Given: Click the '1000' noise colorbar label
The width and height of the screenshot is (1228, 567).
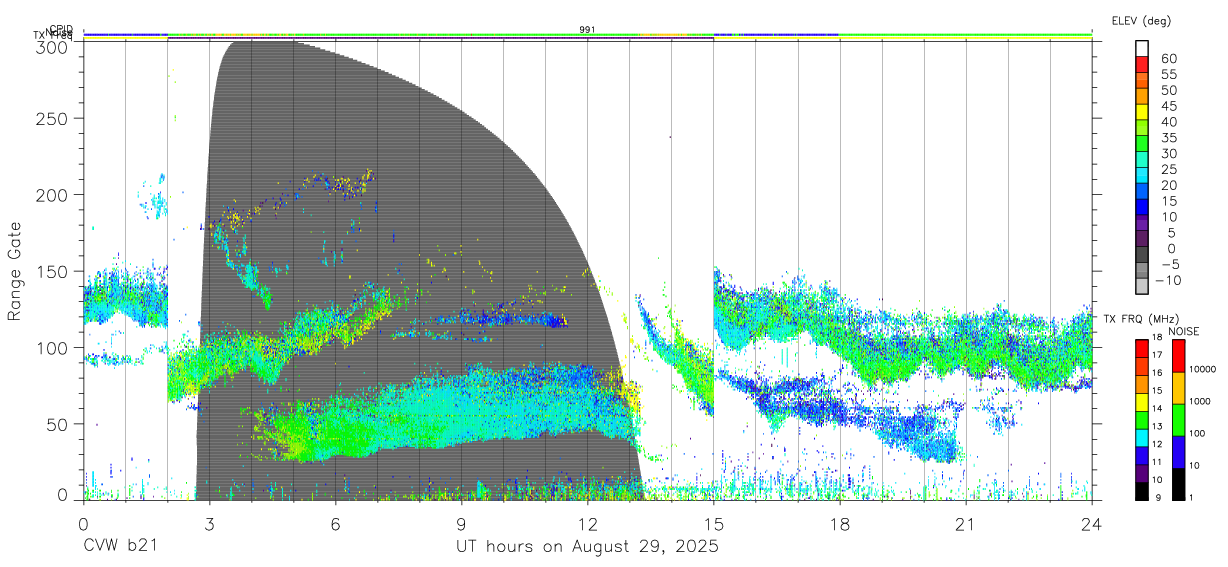Looking at the screenshot, I should tap(1200, 402).
